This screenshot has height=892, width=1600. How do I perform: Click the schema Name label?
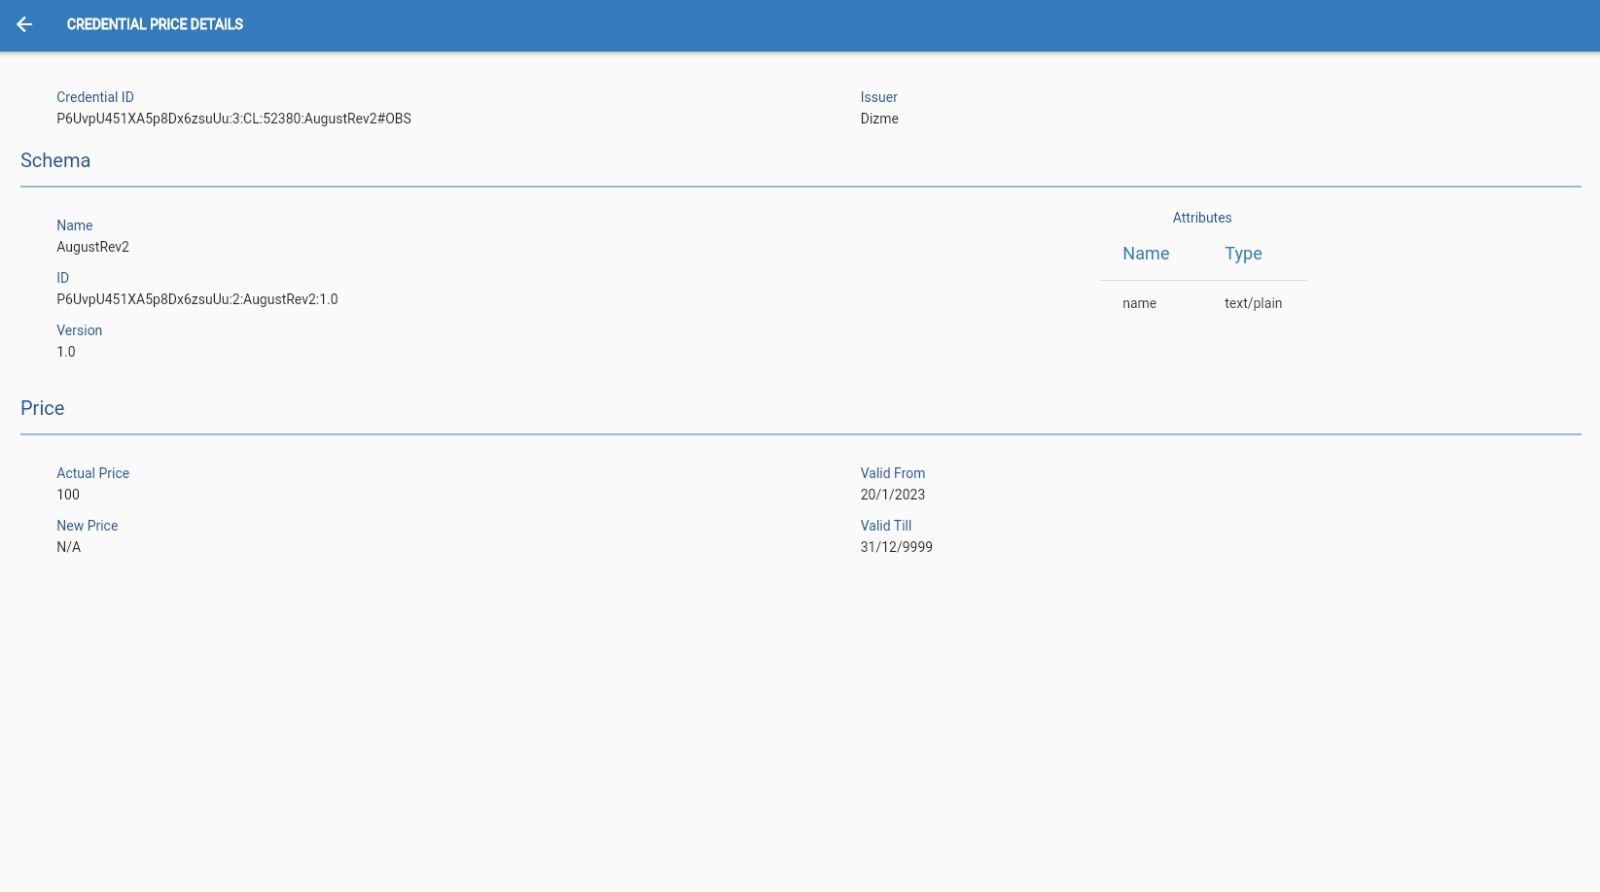pos(75,225)
